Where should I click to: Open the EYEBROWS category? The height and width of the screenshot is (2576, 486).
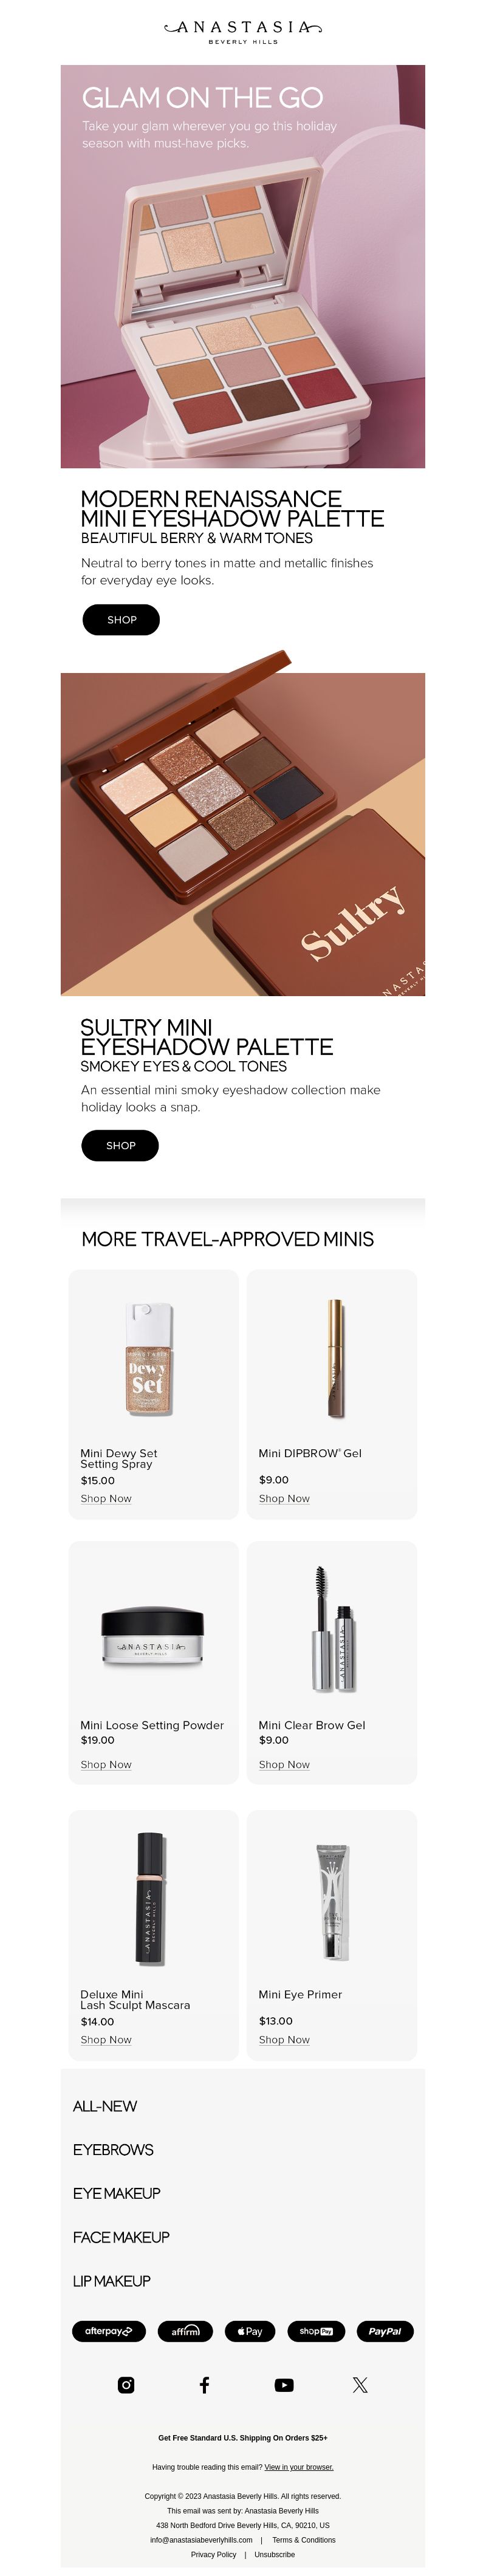113,2150
